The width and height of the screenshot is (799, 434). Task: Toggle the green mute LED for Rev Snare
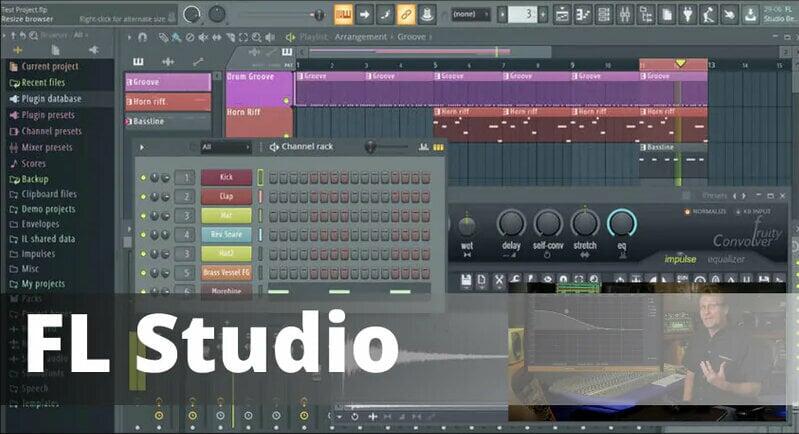(143, 234)
